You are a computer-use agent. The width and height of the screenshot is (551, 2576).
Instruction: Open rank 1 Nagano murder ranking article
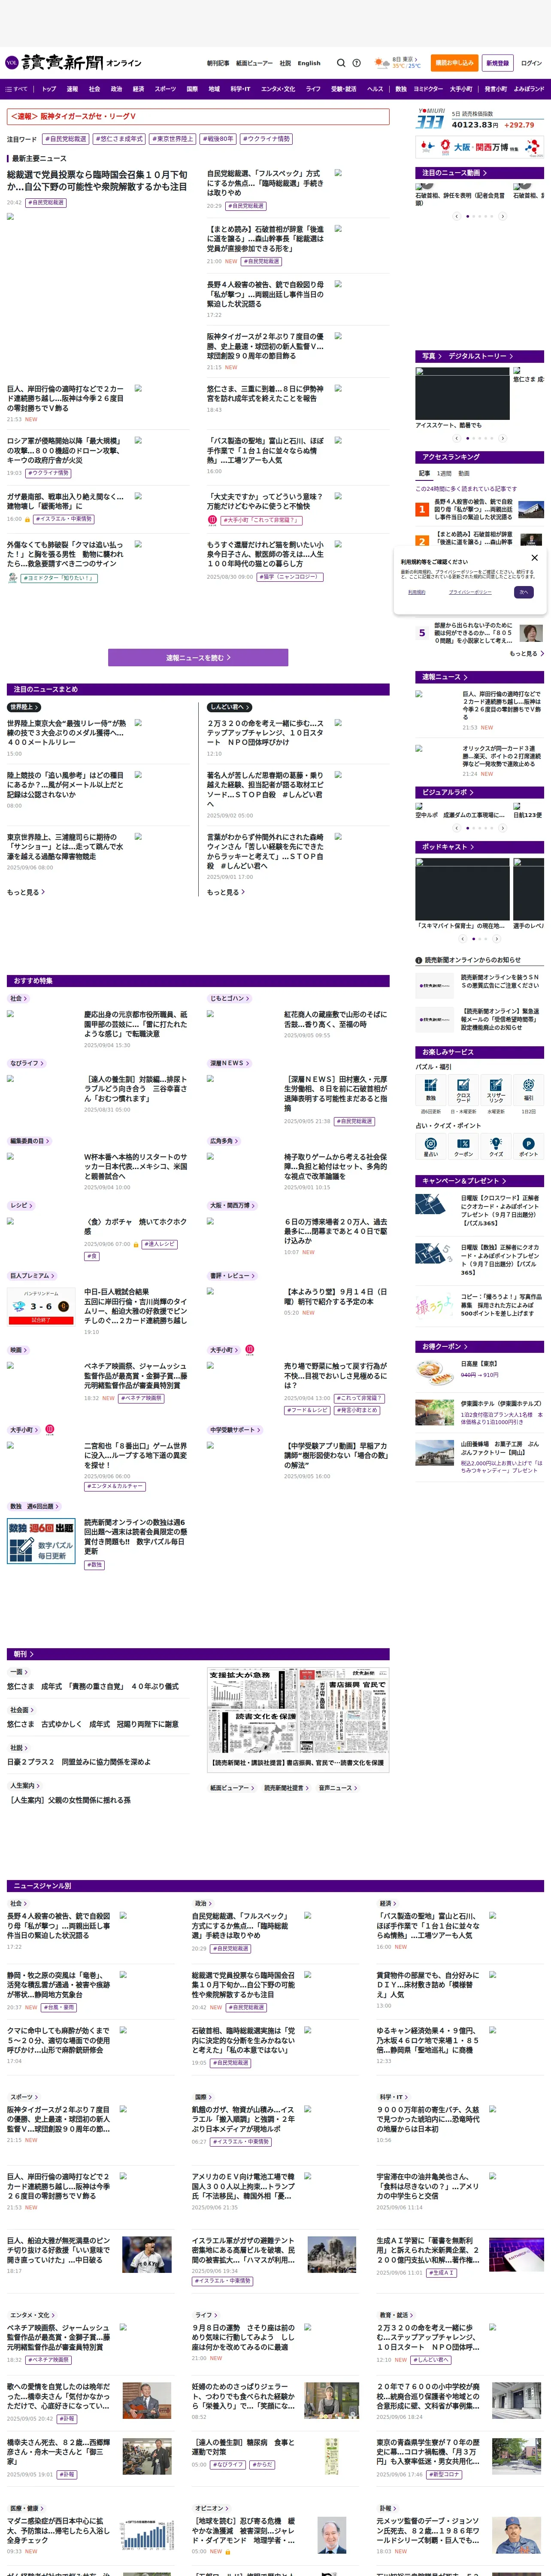pos(480,509)
